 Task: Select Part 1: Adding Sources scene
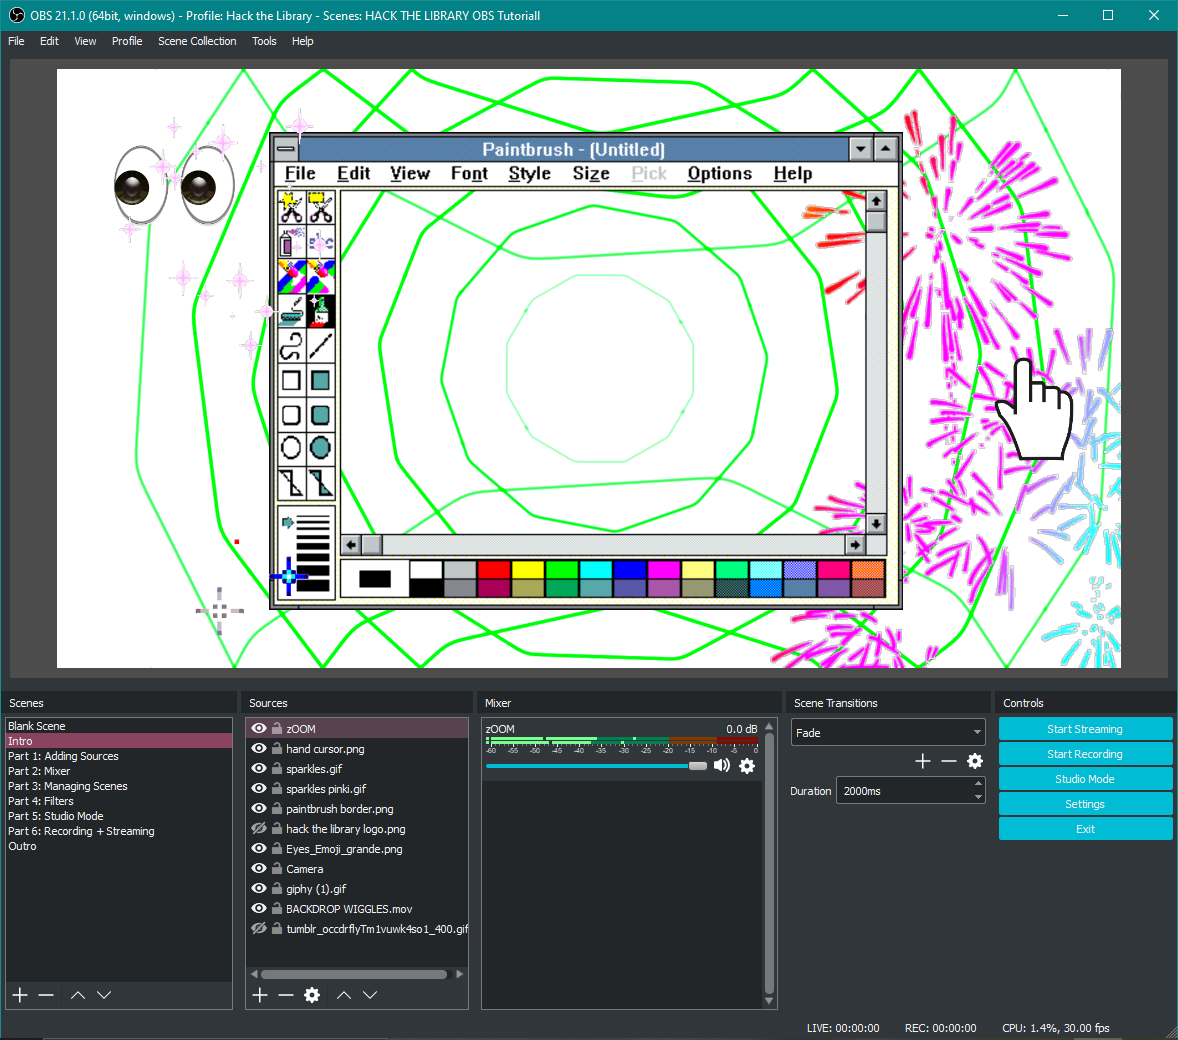tap(119, 756)
